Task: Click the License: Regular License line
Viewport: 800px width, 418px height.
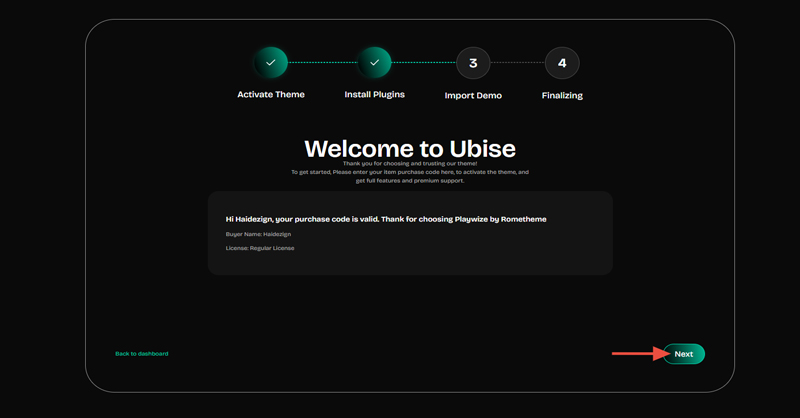Action: point(260,248)
